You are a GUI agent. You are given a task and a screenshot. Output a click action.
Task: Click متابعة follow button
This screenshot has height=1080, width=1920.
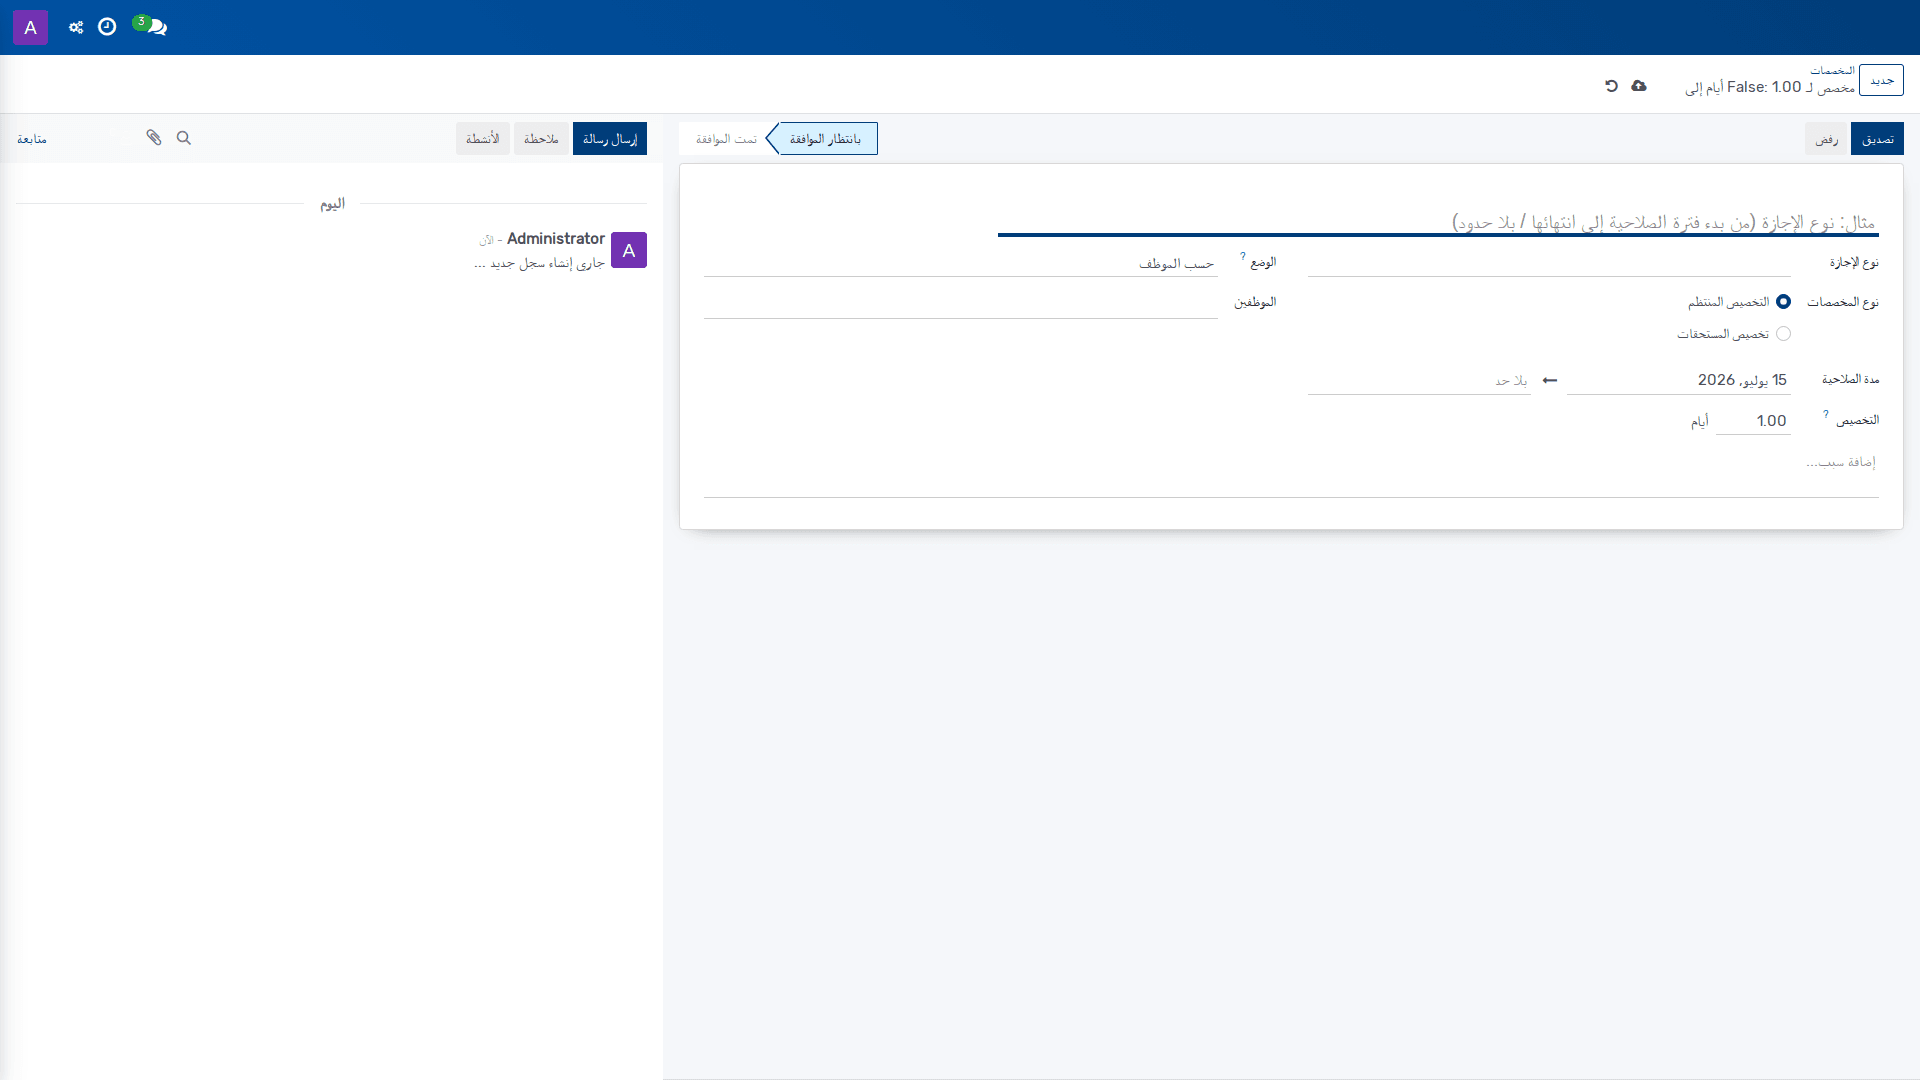(32, 139)
